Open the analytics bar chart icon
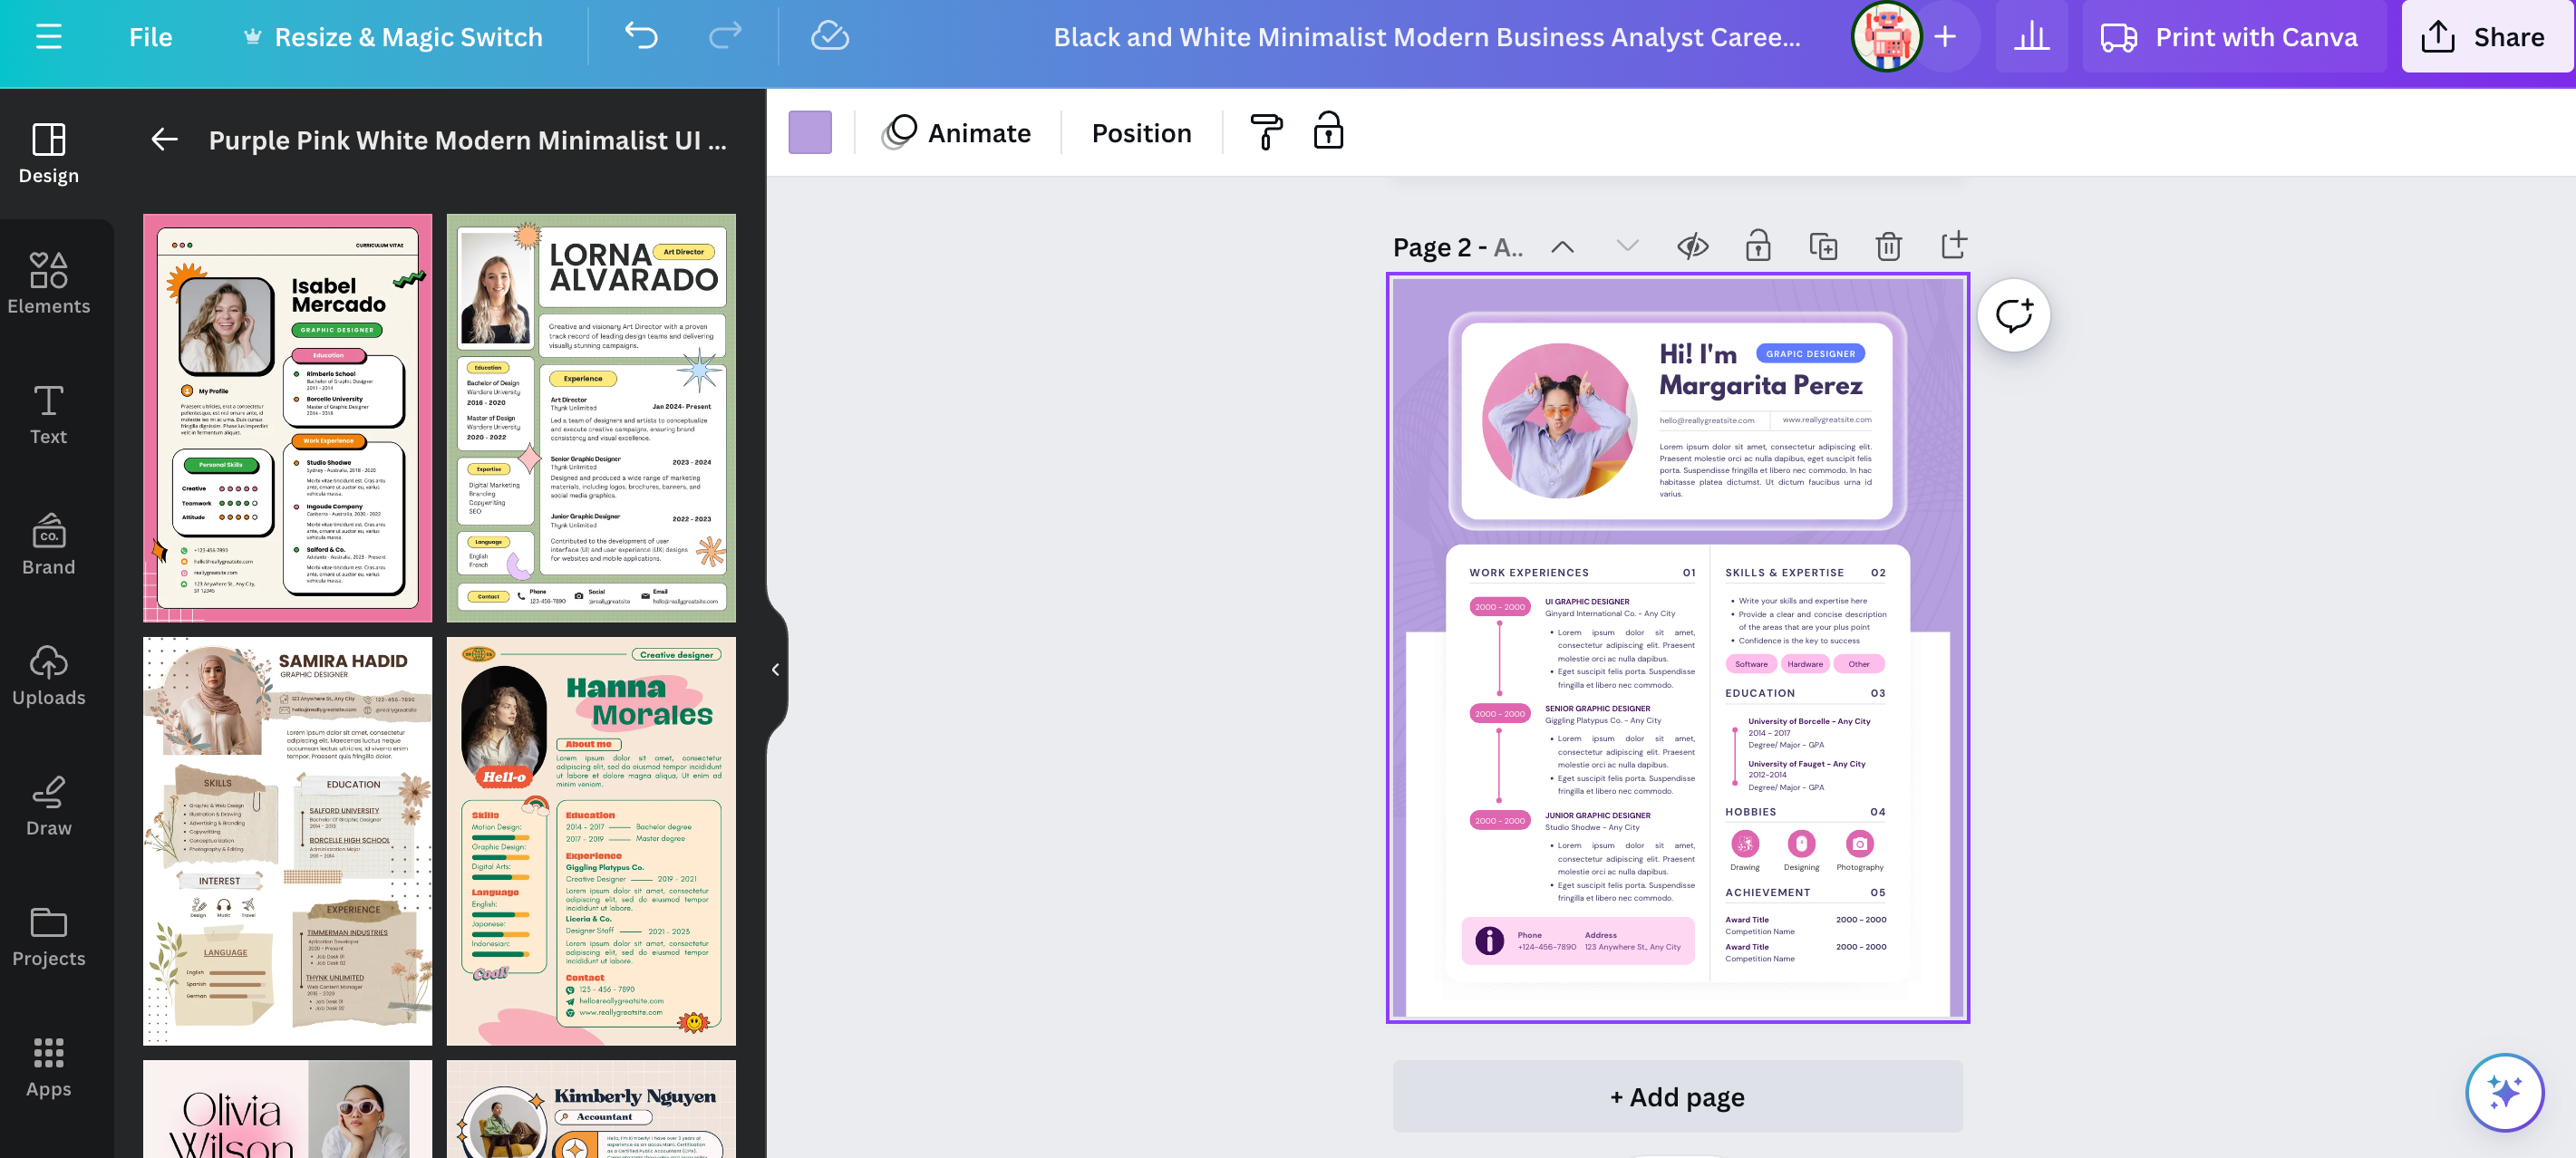 [2031, 37]
